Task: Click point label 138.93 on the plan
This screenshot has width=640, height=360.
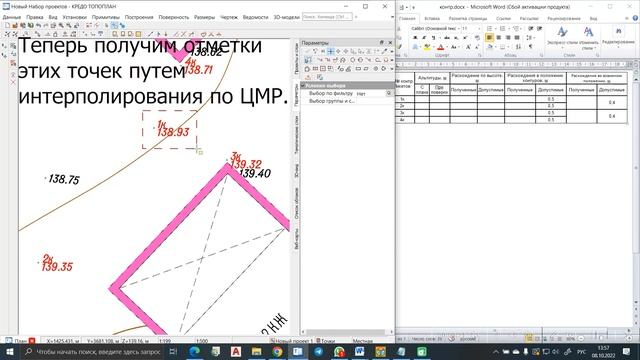Action: [x=173, y=132]
